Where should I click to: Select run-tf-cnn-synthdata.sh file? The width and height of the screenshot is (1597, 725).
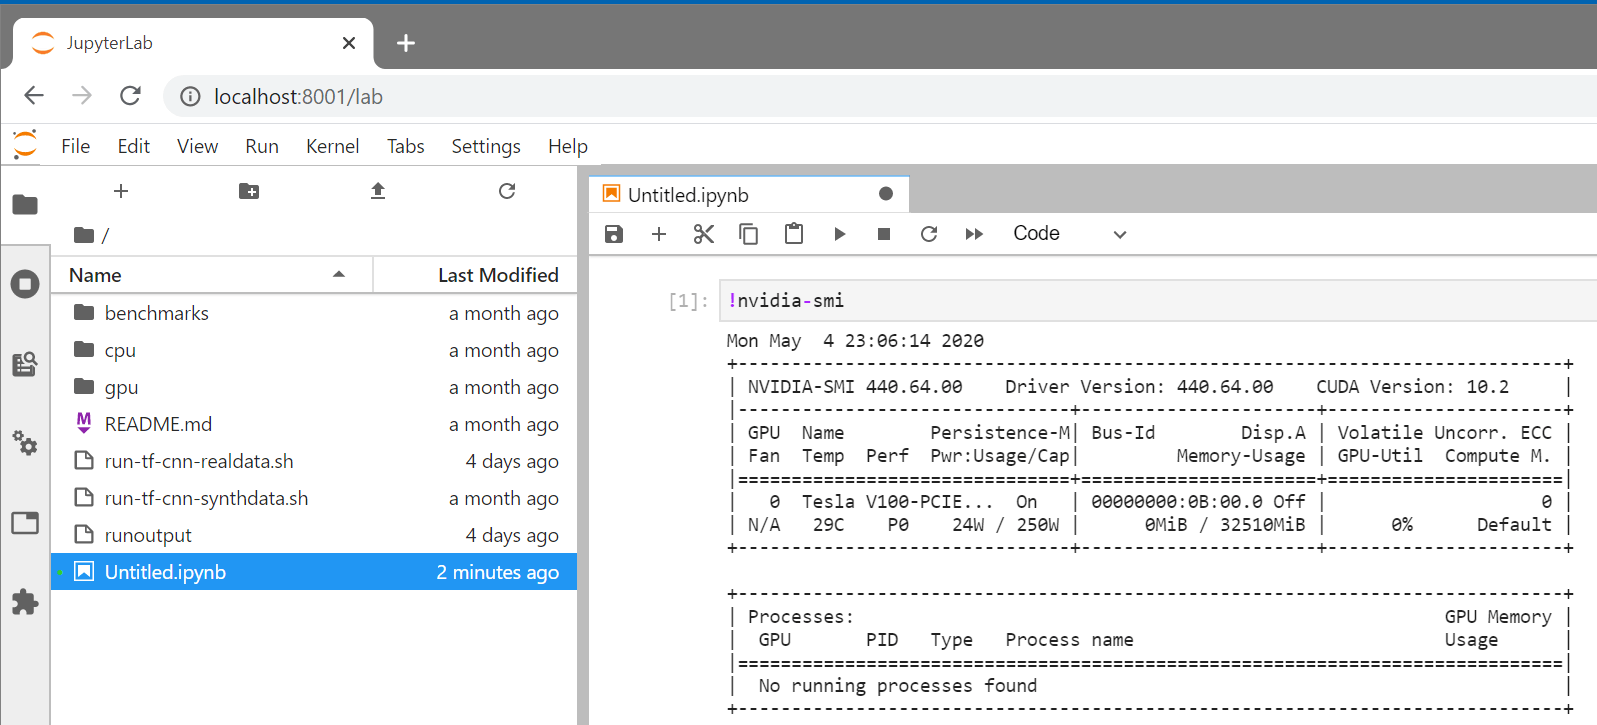314,498
